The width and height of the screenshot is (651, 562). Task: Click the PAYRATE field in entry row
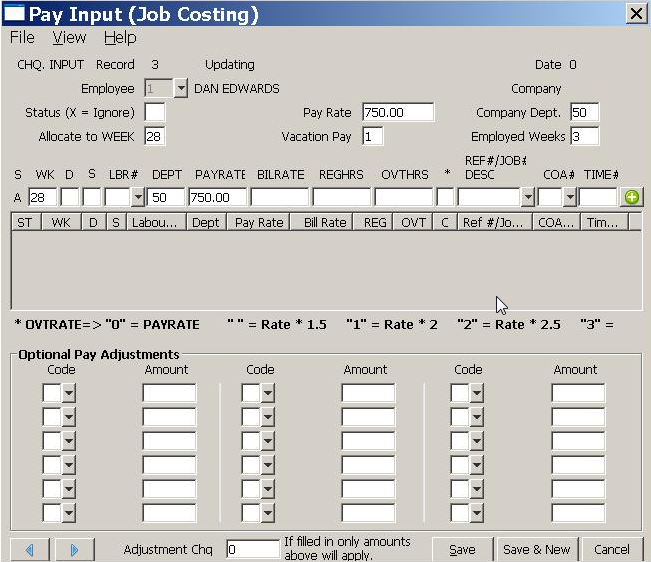pyautogui.click(x=218, y=197)
